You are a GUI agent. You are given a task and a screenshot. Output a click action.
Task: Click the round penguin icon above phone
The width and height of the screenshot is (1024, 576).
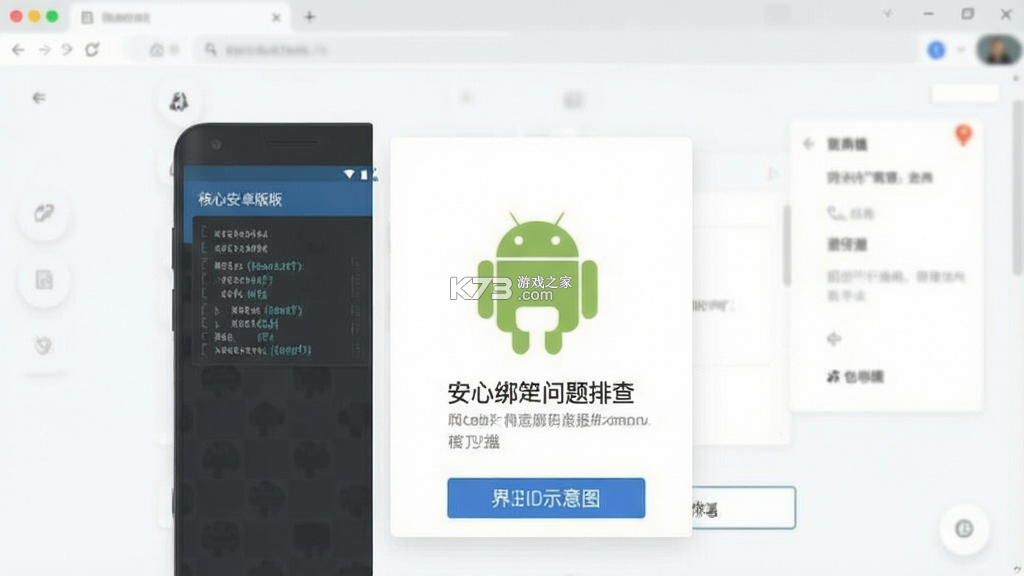pos(178,102)
